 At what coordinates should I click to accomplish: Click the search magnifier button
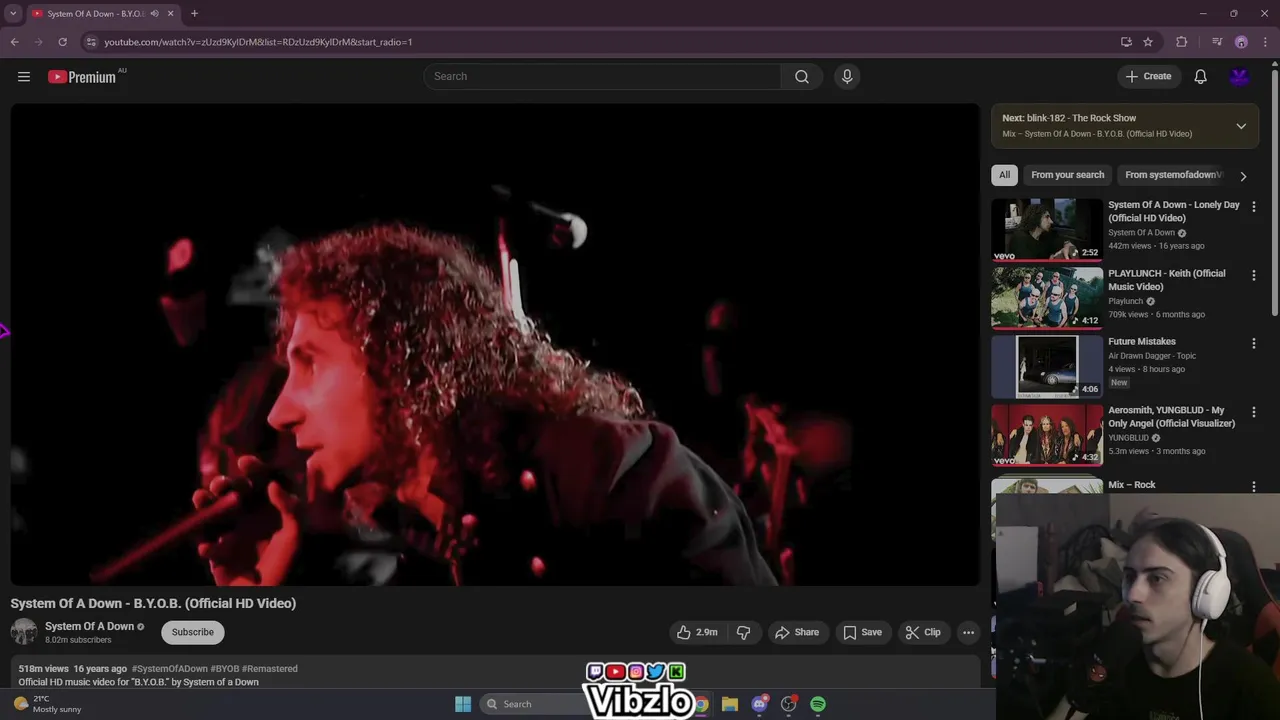802,77
